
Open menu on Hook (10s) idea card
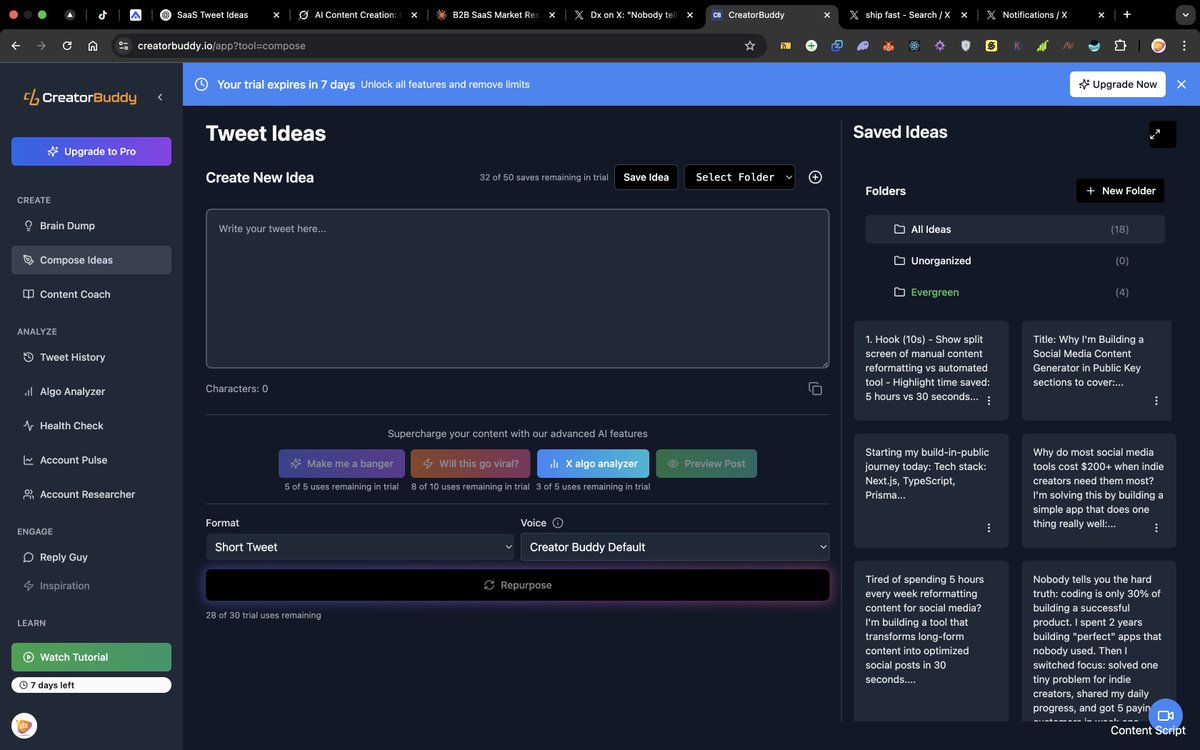989,401
